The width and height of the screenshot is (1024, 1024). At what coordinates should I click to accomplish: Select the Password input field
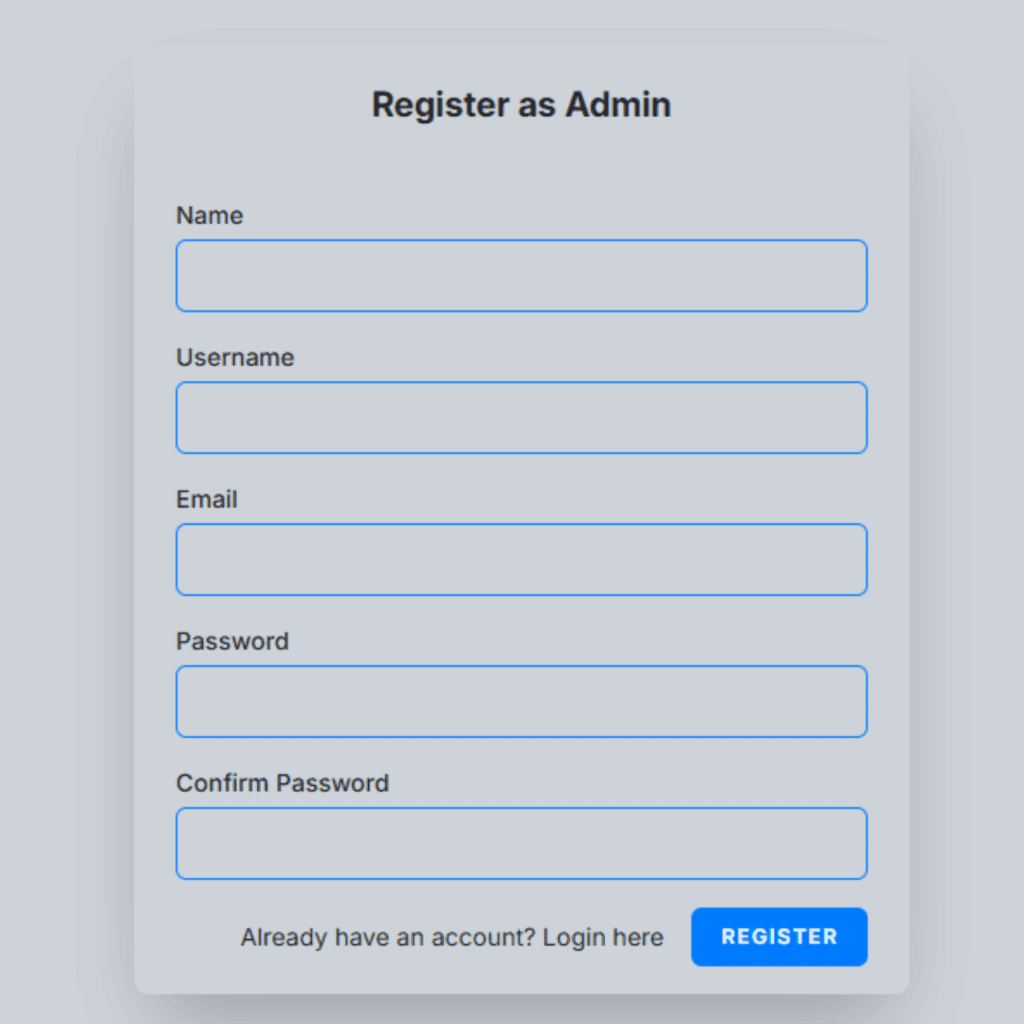[521, 702]
